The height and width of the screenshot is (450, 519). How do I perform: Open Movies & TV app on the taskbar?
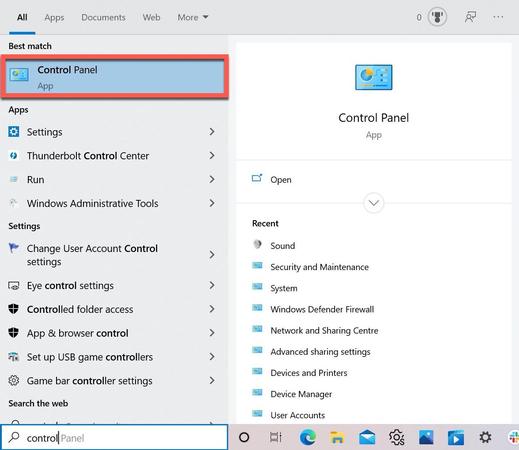click(x=456, y=437)
